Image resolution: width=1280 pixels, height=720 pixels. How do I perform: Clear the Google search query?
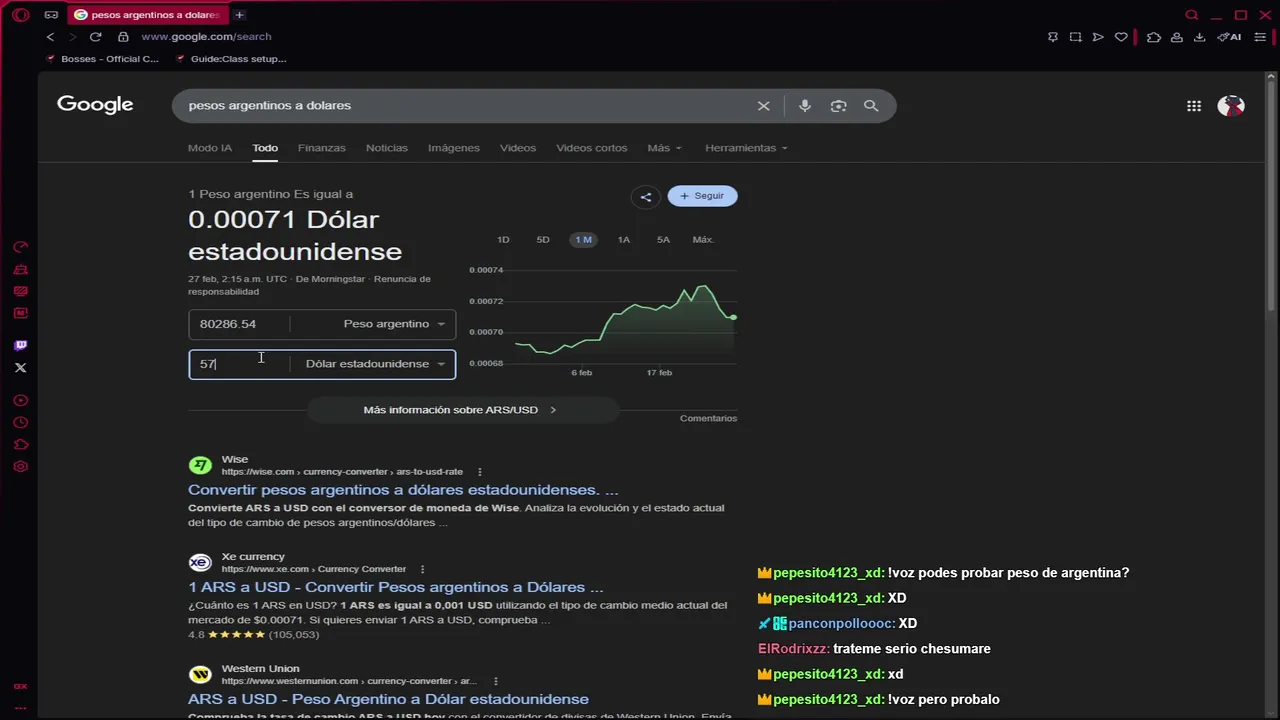point(764,106)
